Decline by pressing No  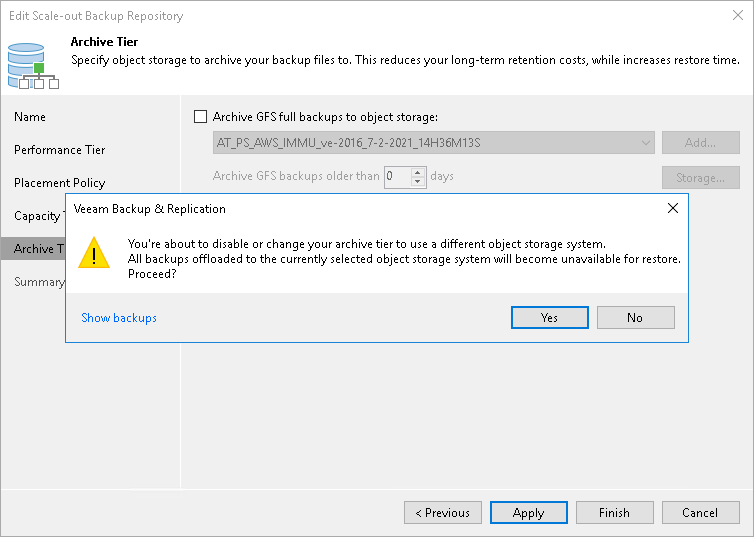[635, 317]
